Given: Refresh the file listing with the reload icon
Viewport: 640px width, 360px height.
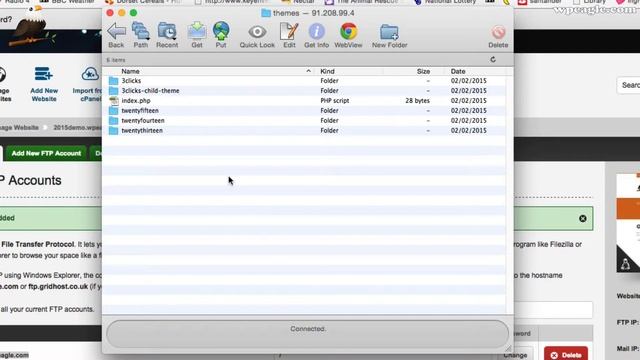Looking at the screenshot, I should [493, 60].
